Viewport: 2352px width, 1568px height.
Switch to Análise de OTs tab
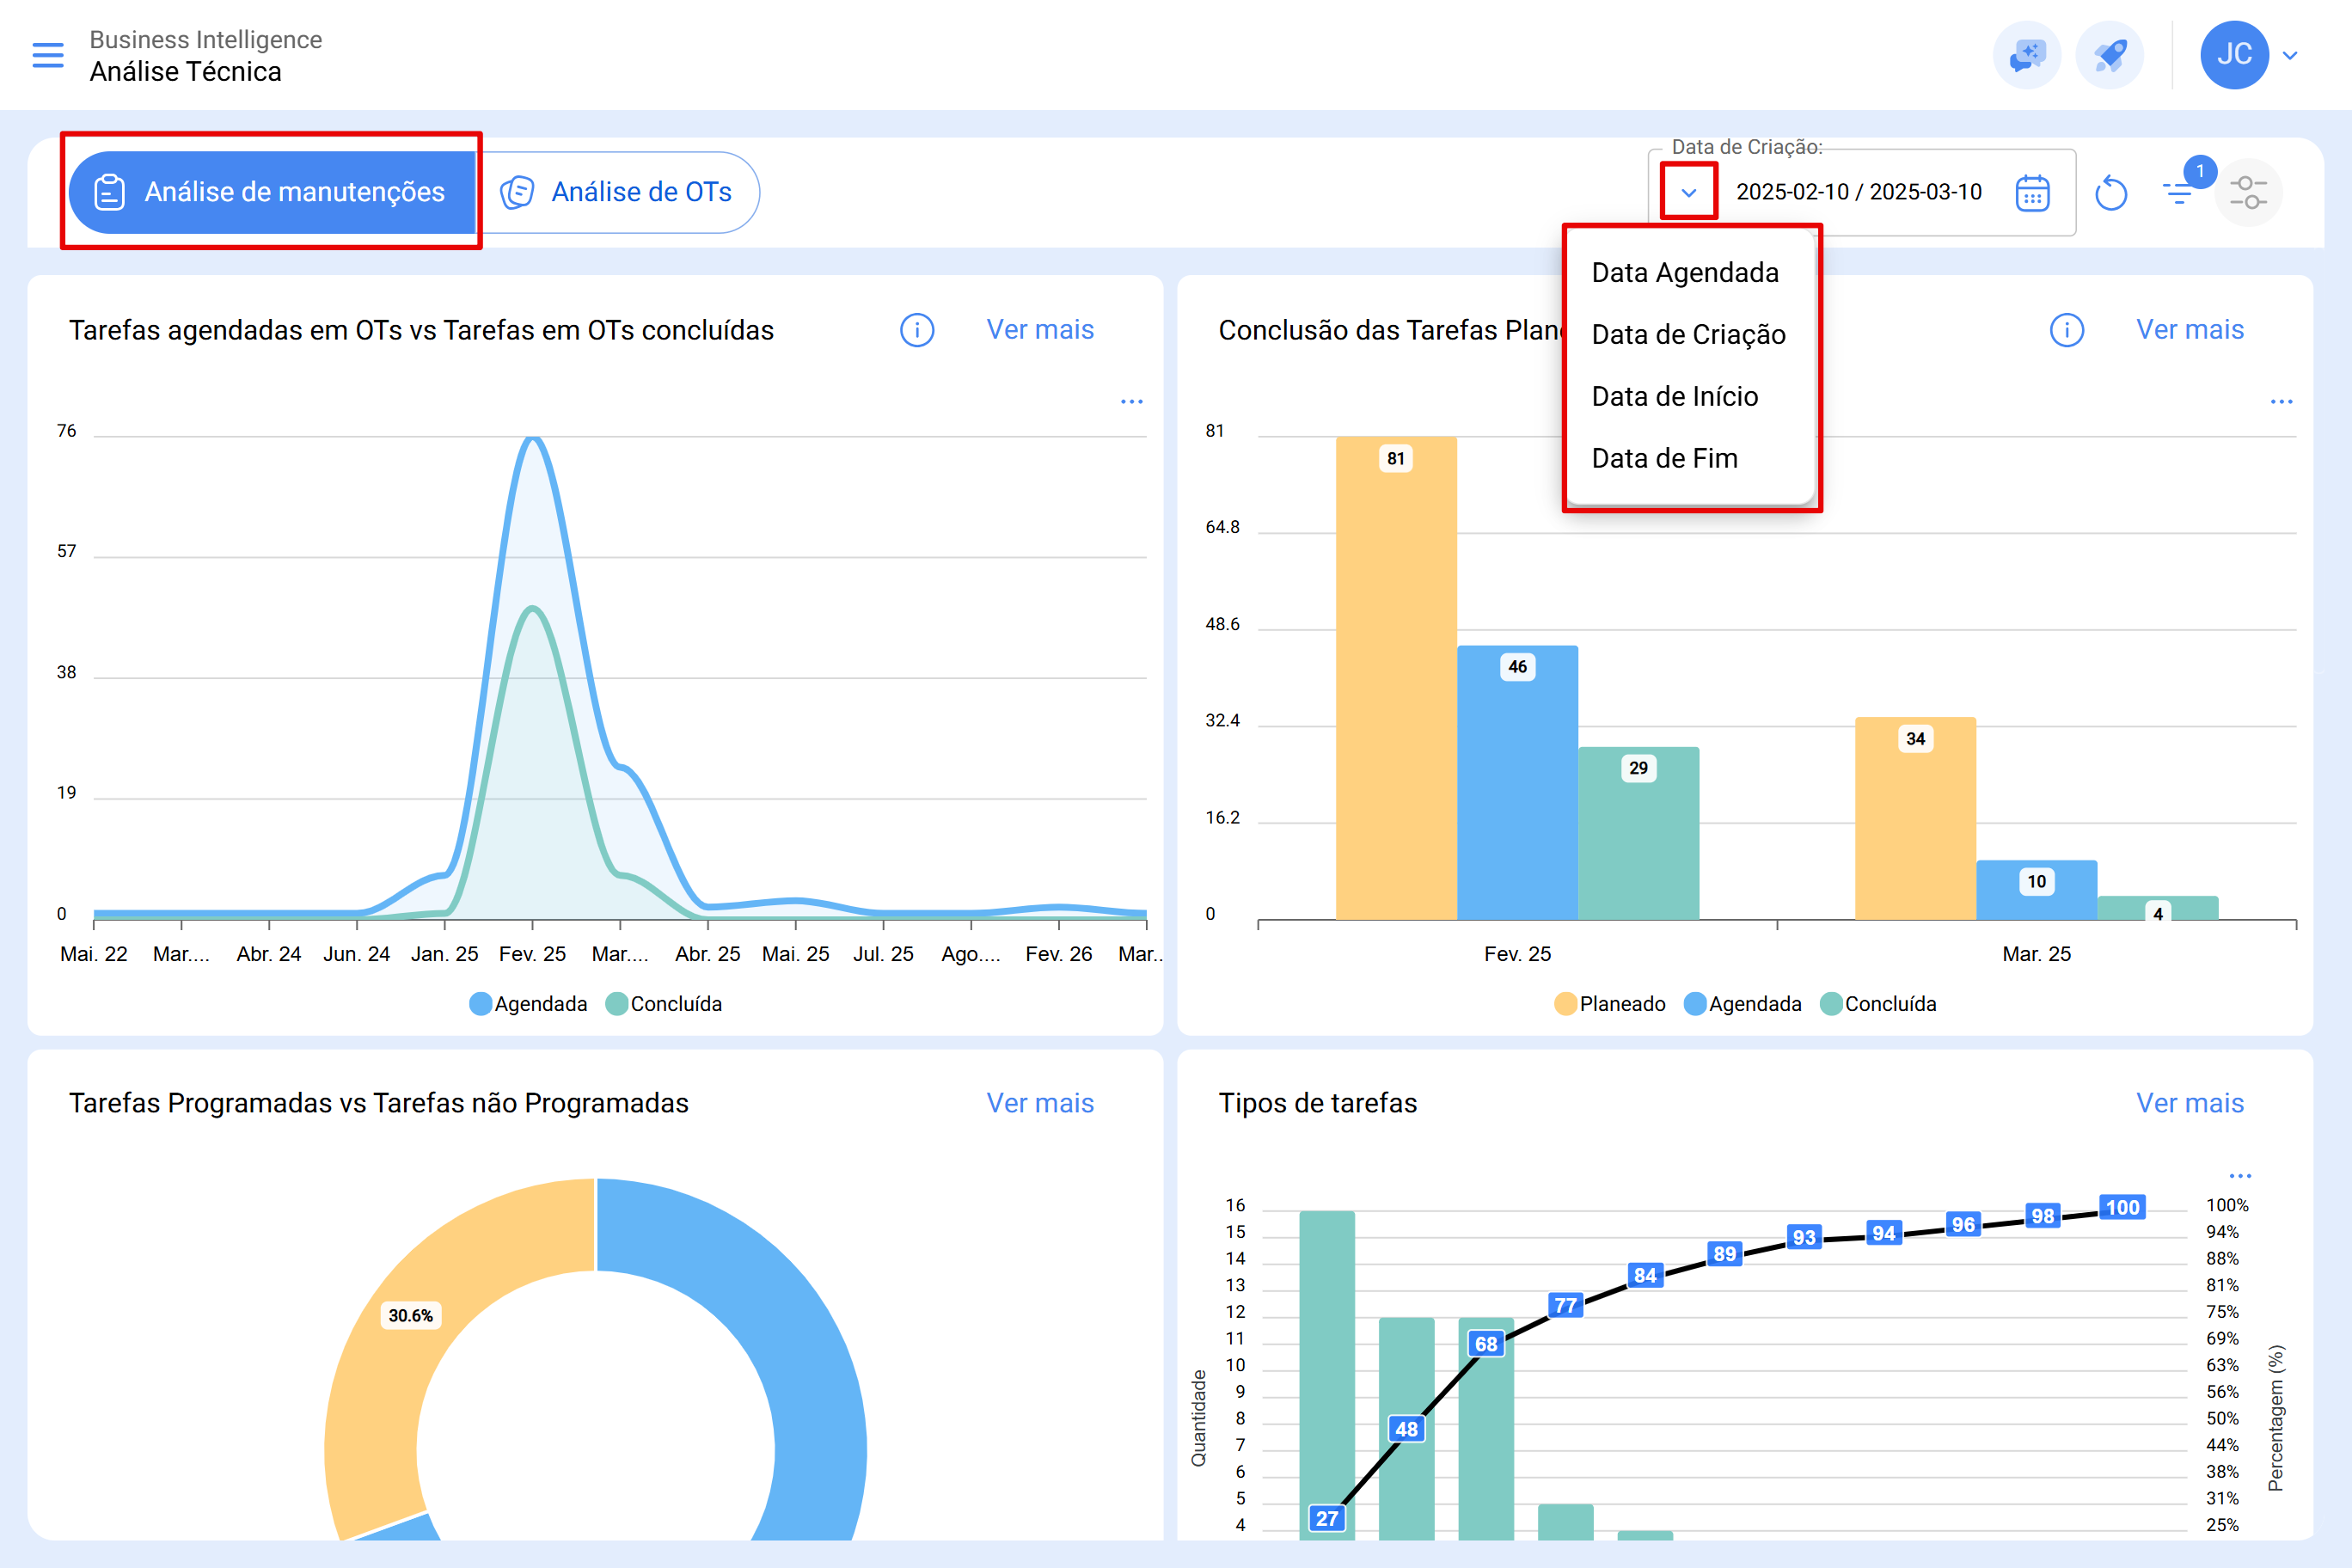click(618, 192)
